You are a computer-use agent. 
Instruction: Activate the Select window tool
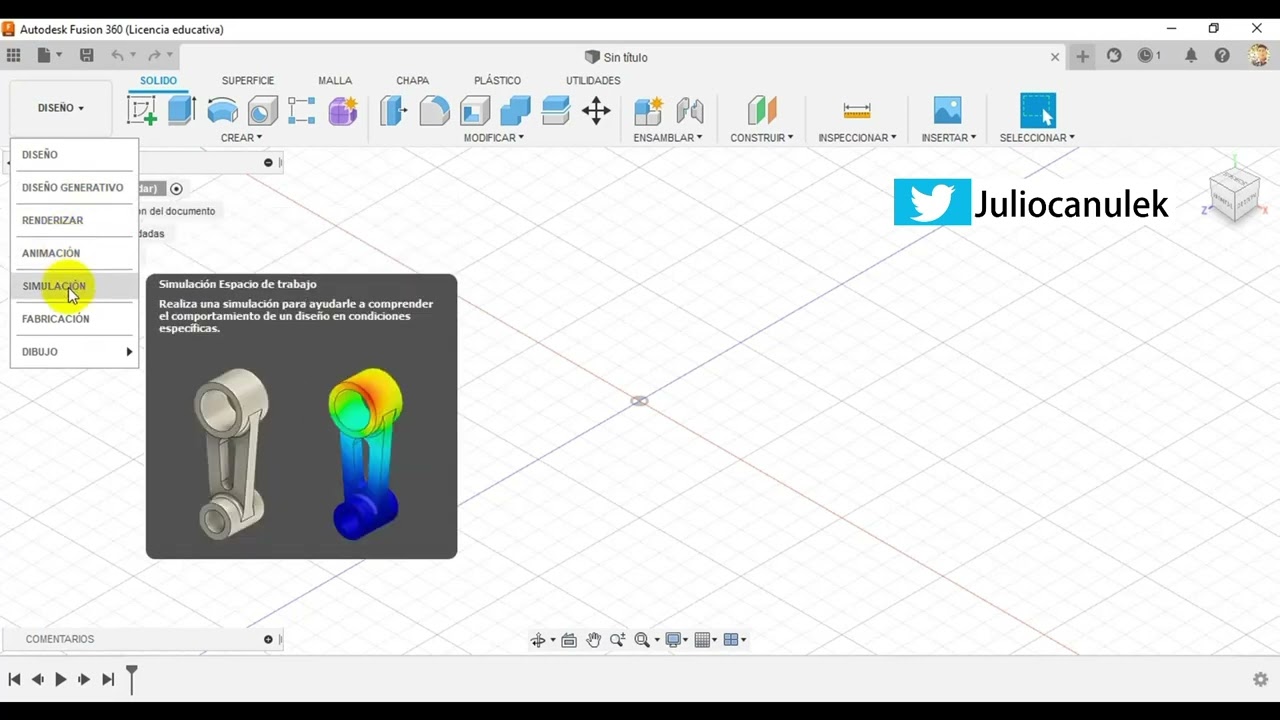[1038, 110]
